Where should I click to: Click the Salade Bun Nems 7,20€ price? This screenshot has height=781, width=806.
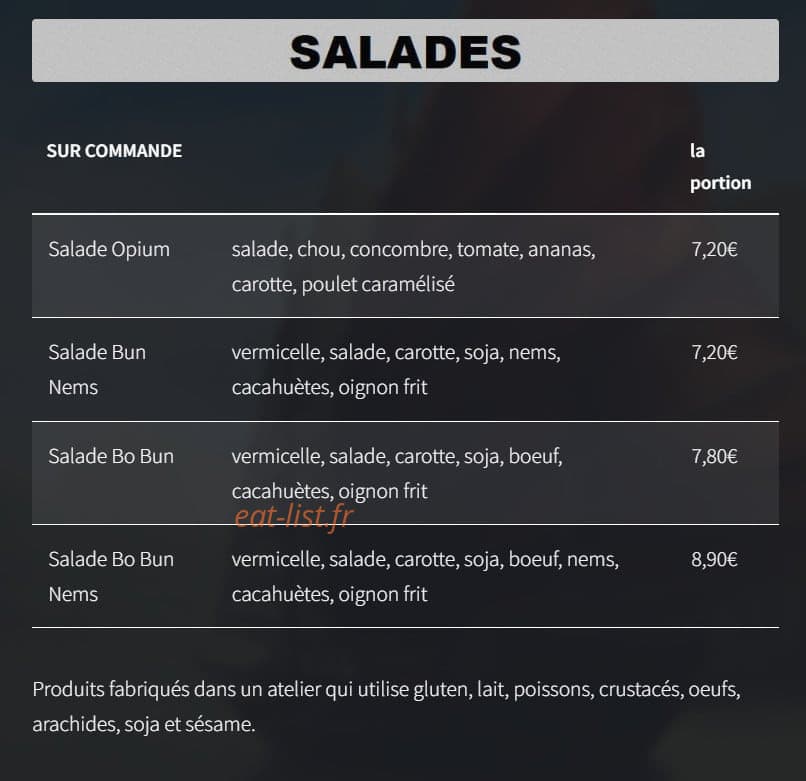(x=714, y=353)
